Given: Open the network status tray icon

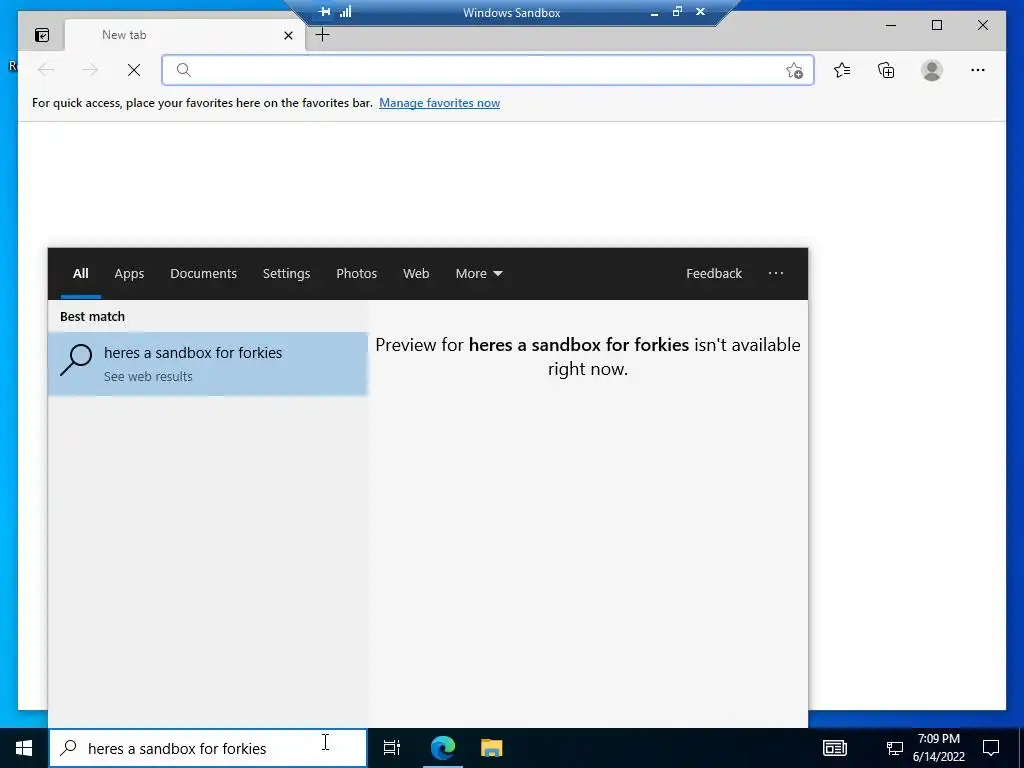Looking at the screenshot, I should click(895, 748).
